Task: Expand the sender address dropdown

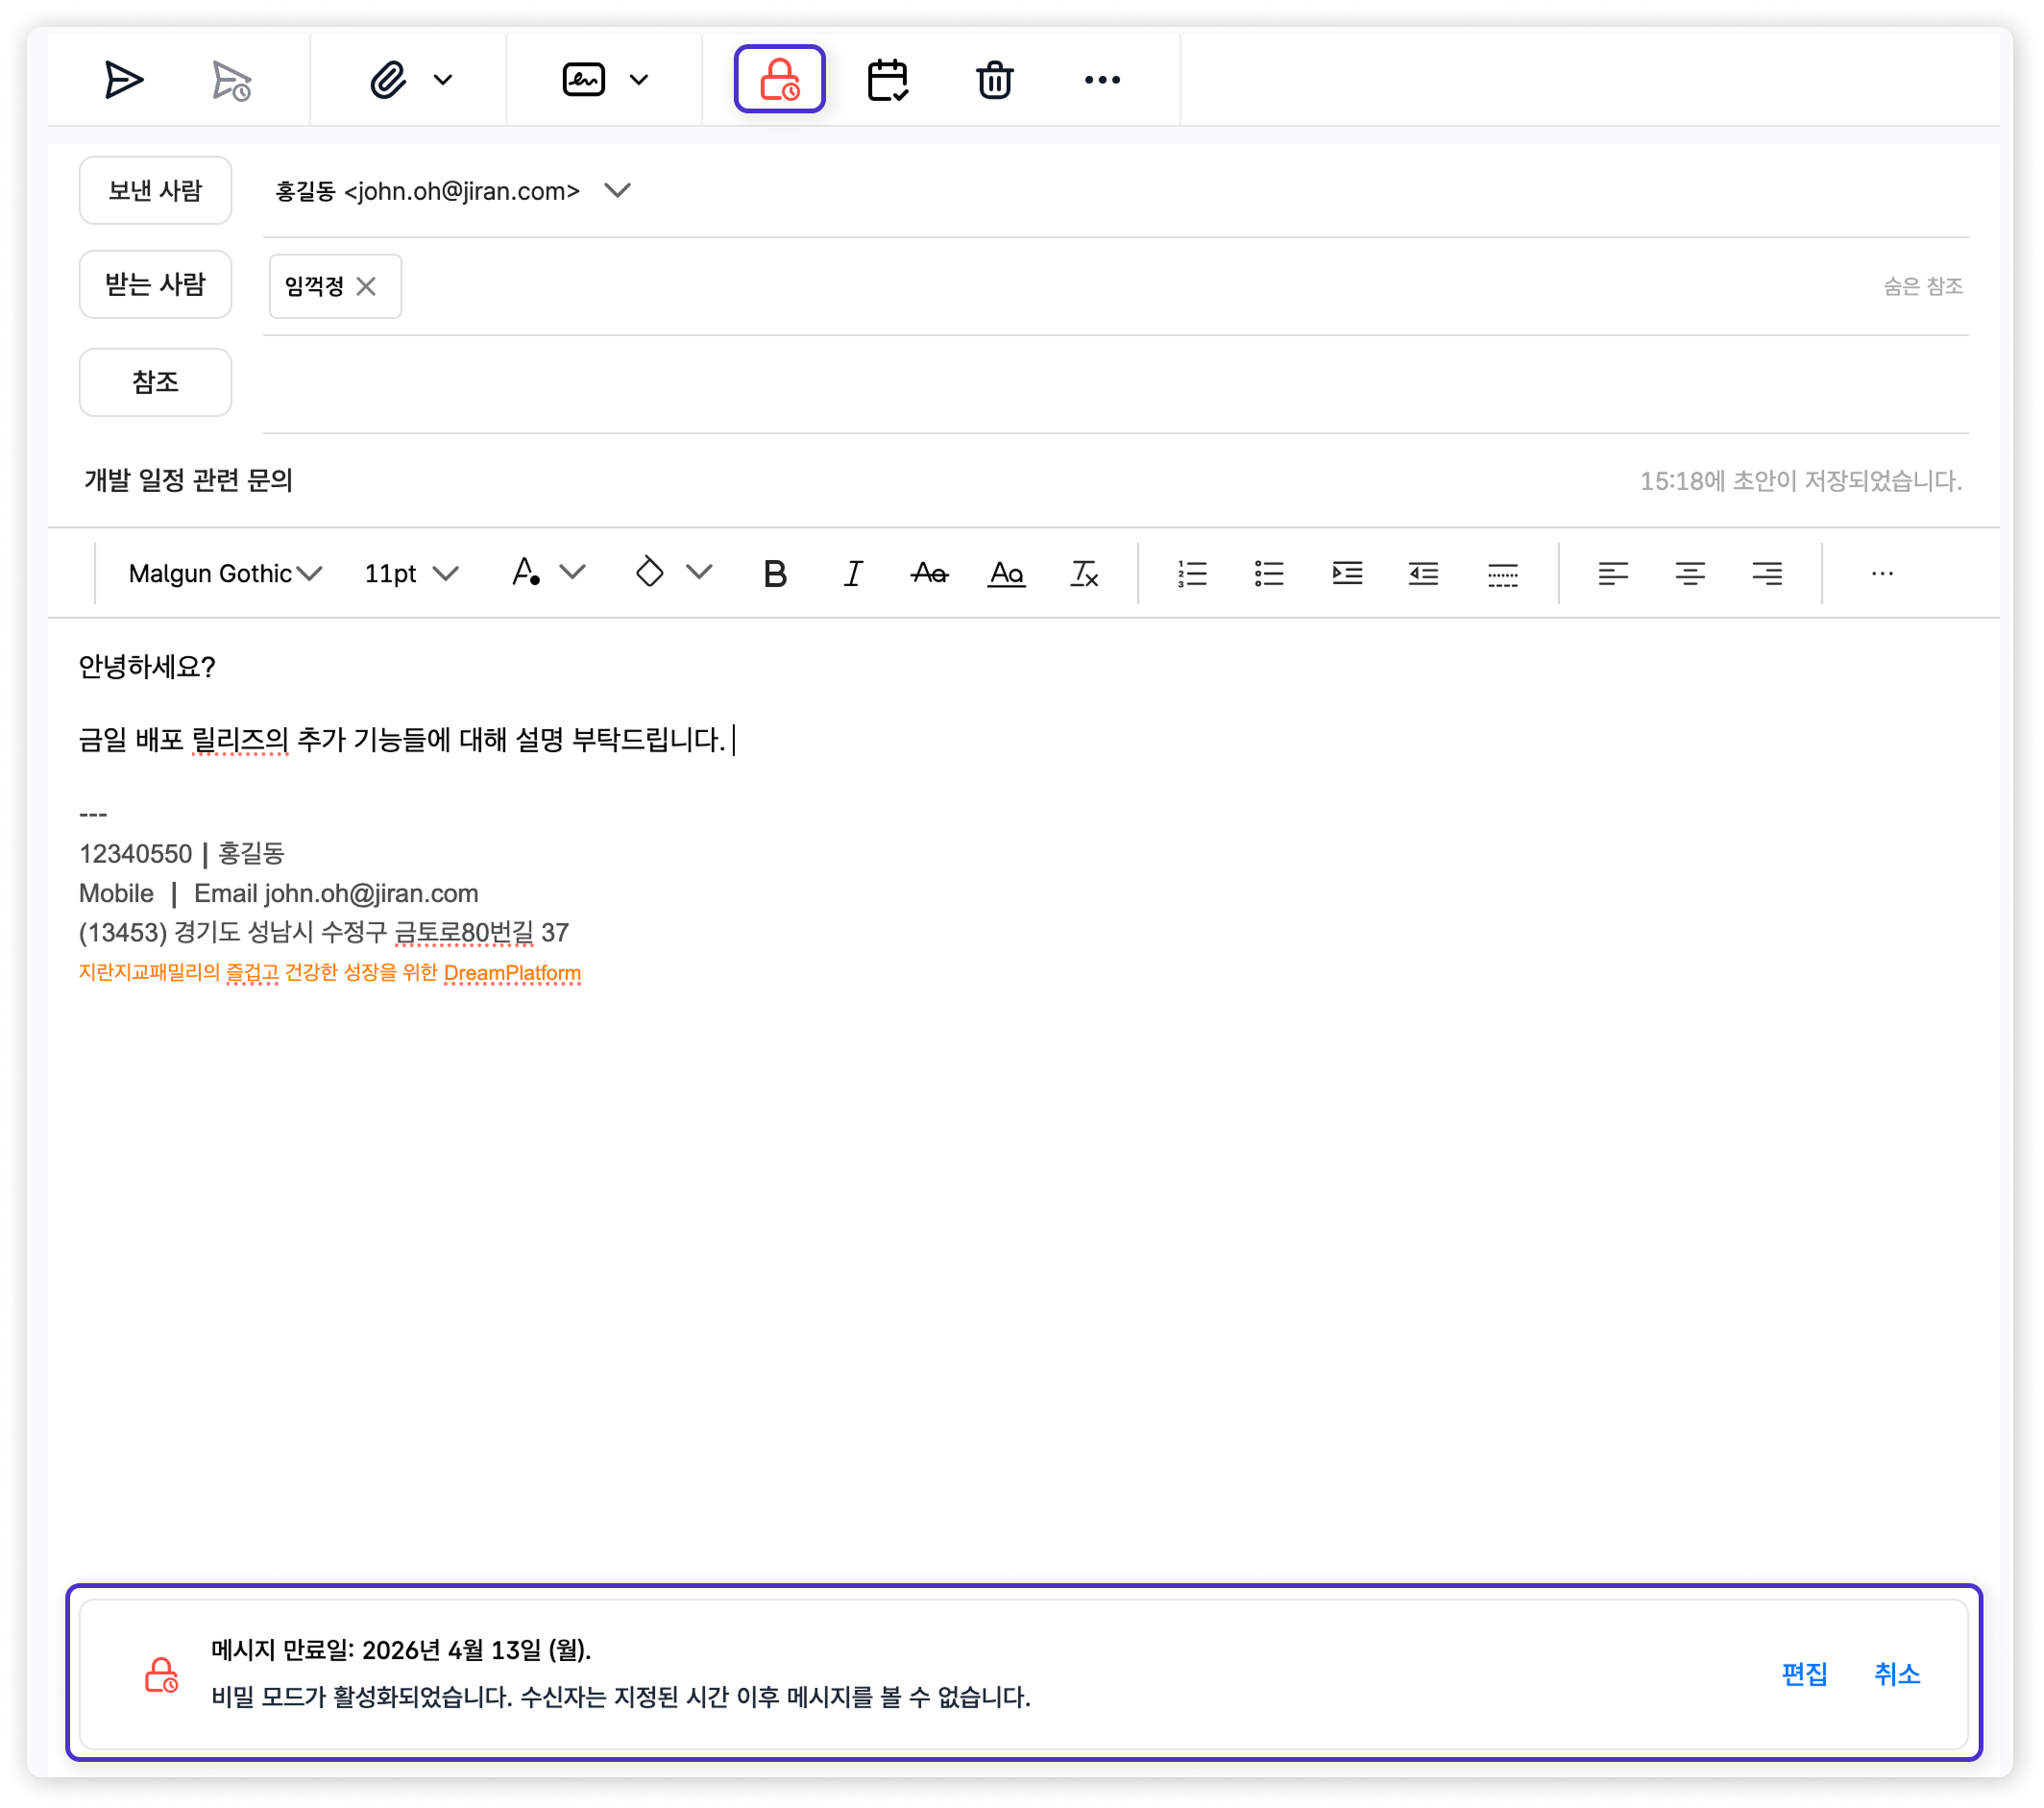Action: [617, 190]
